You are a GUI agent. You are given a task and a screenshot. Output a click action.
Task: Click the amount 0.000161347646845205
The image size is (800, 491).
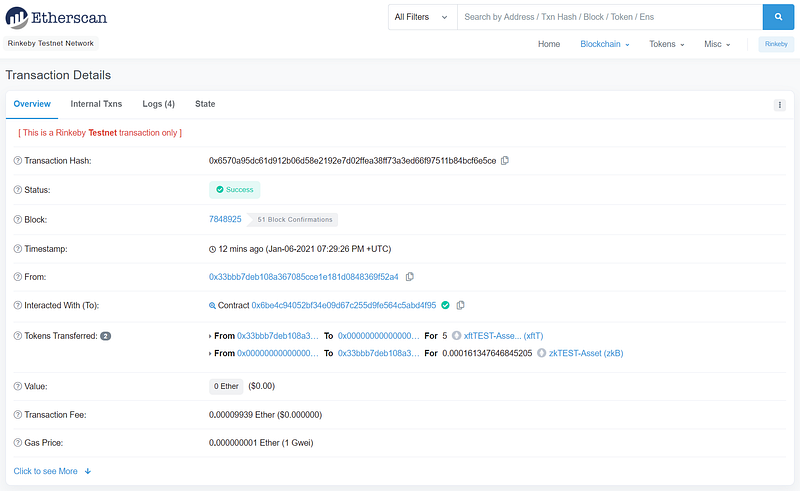coord(487,353)
